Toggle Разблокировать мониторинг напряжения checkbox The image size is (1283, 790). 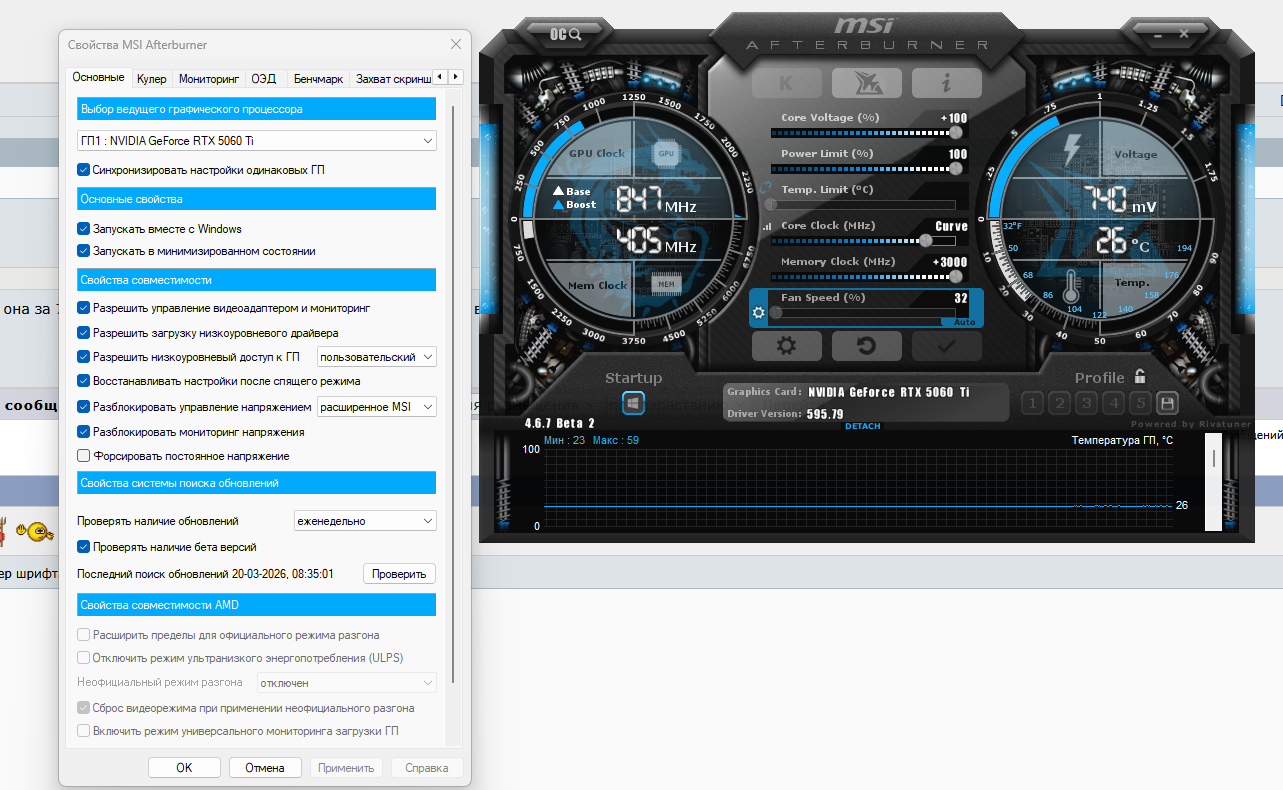pos(84,432)
